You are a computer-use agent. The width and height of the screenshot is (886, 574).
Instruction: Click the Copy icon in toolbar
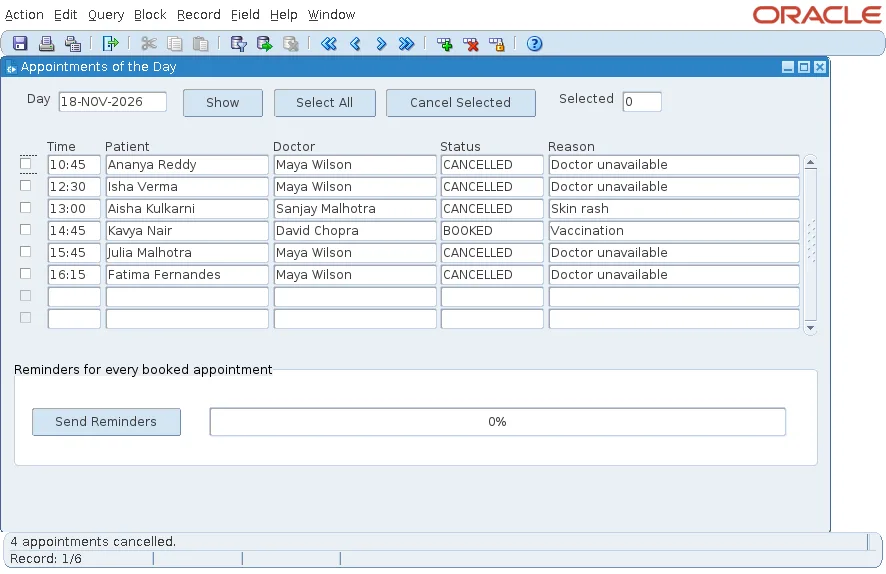point(175,44)
